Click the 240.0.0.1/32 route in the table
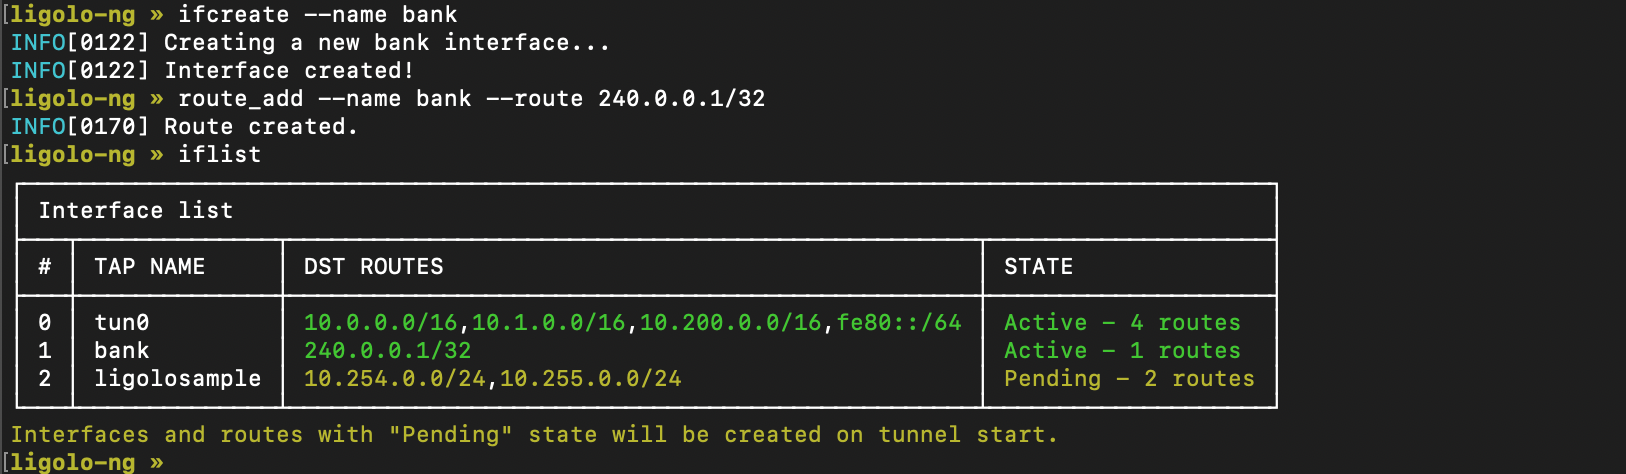This screenshot has height=474, width=1626. (387, 351)
